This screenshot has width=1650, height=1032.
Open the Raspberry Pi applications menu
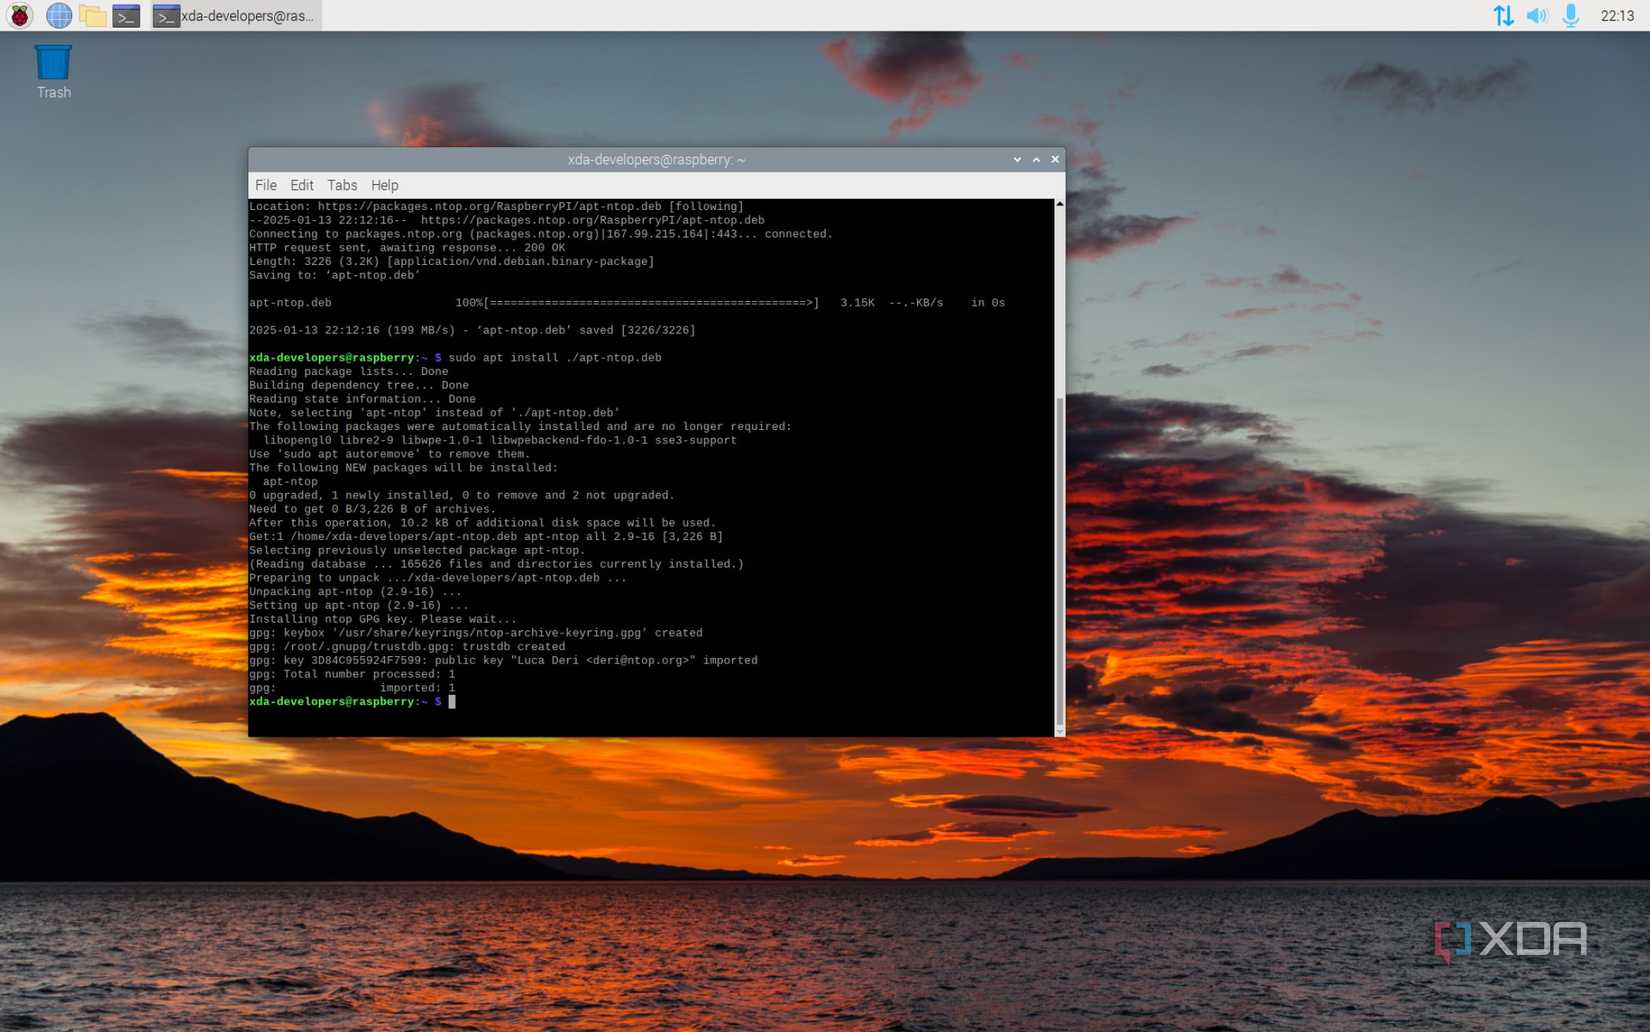(17, 16)
